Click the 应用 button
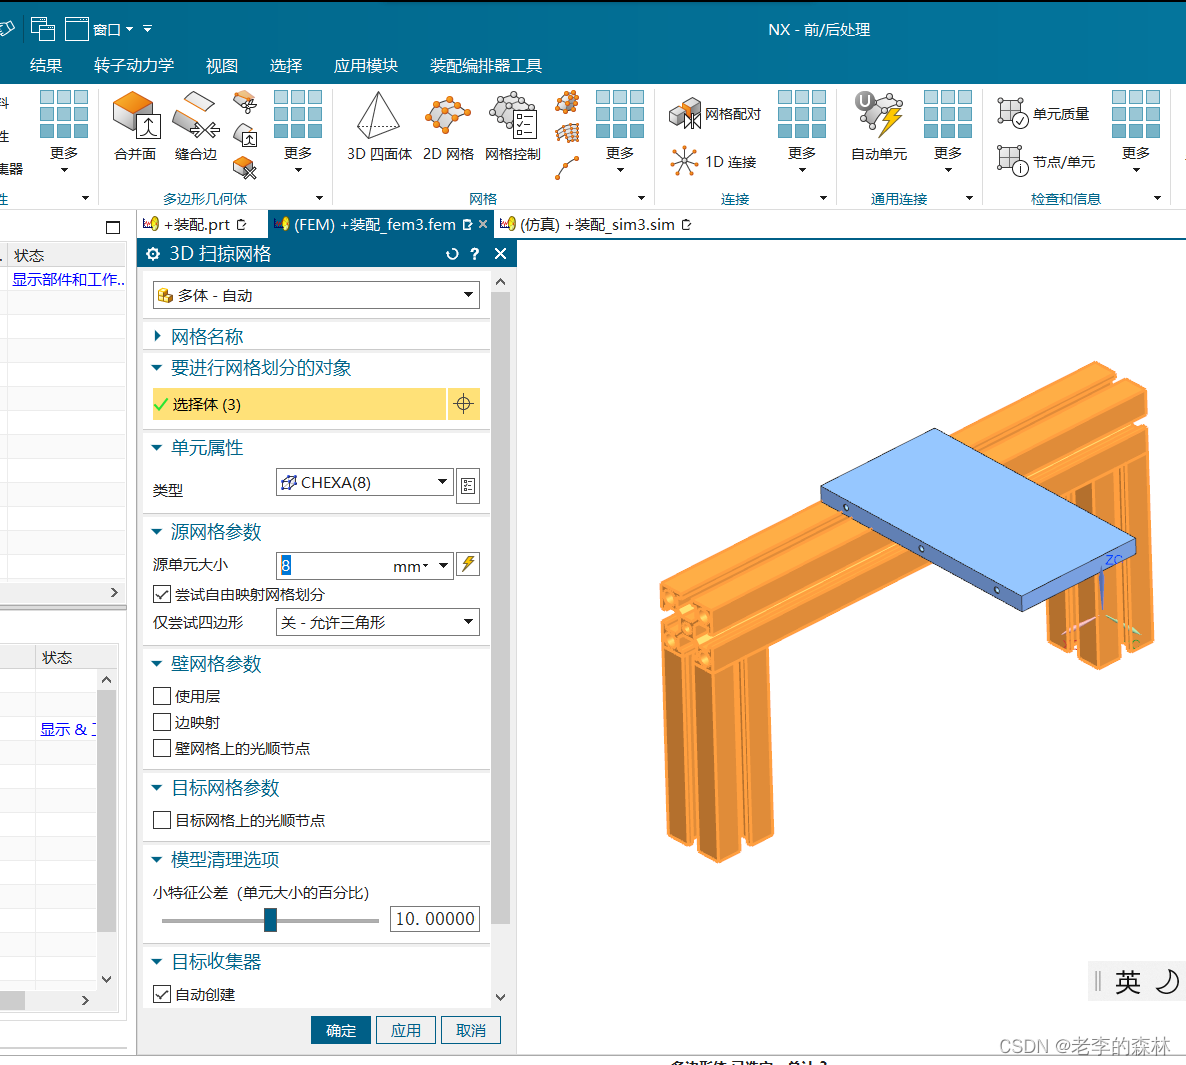The width and height of the screenshot is (1186, 1065). pyautogui.click(x=405, y=1030)
